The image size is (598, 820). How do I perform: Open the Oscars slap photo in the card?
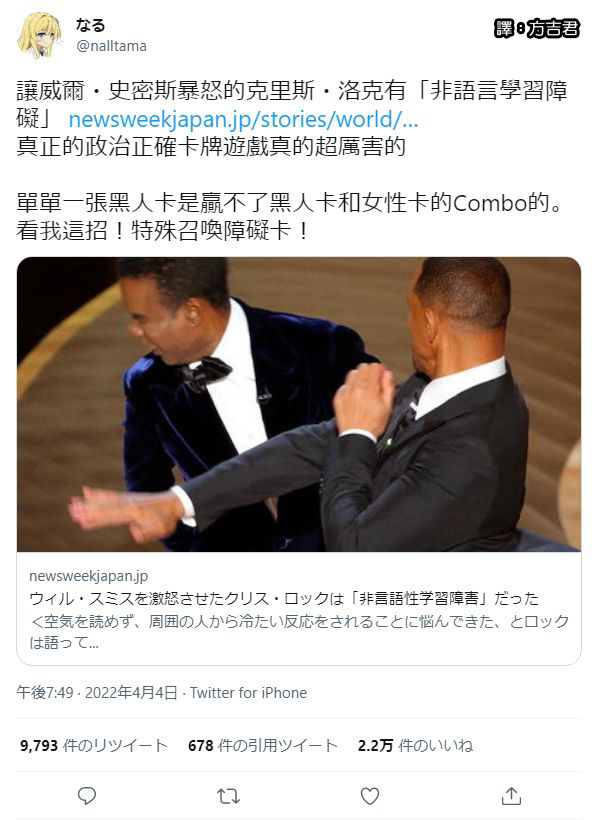coord(299,404)
